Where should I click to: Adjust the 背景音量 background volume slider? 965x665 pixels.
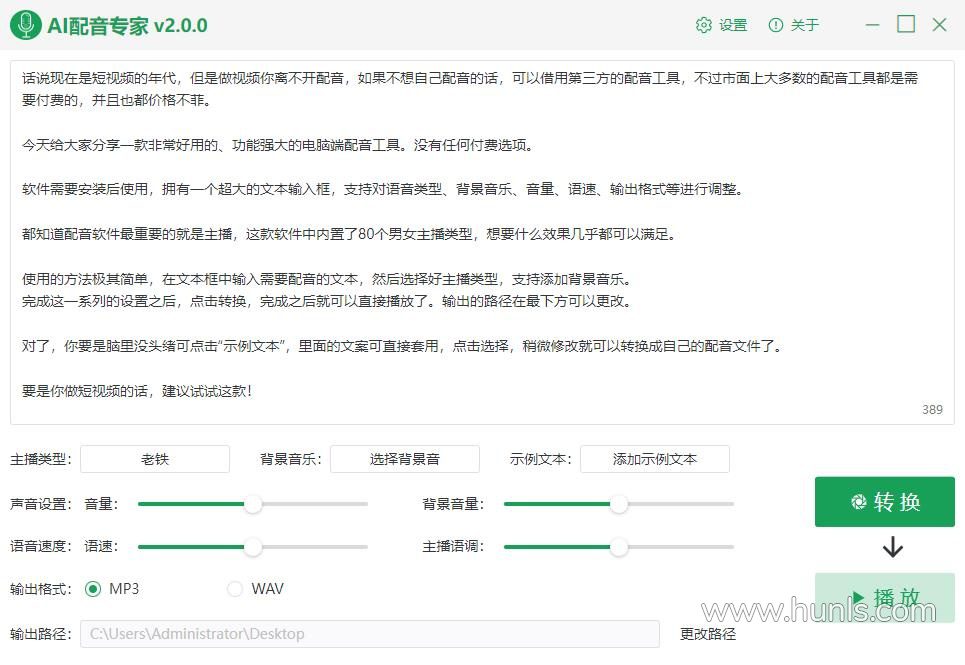click(x=619, y=504)
